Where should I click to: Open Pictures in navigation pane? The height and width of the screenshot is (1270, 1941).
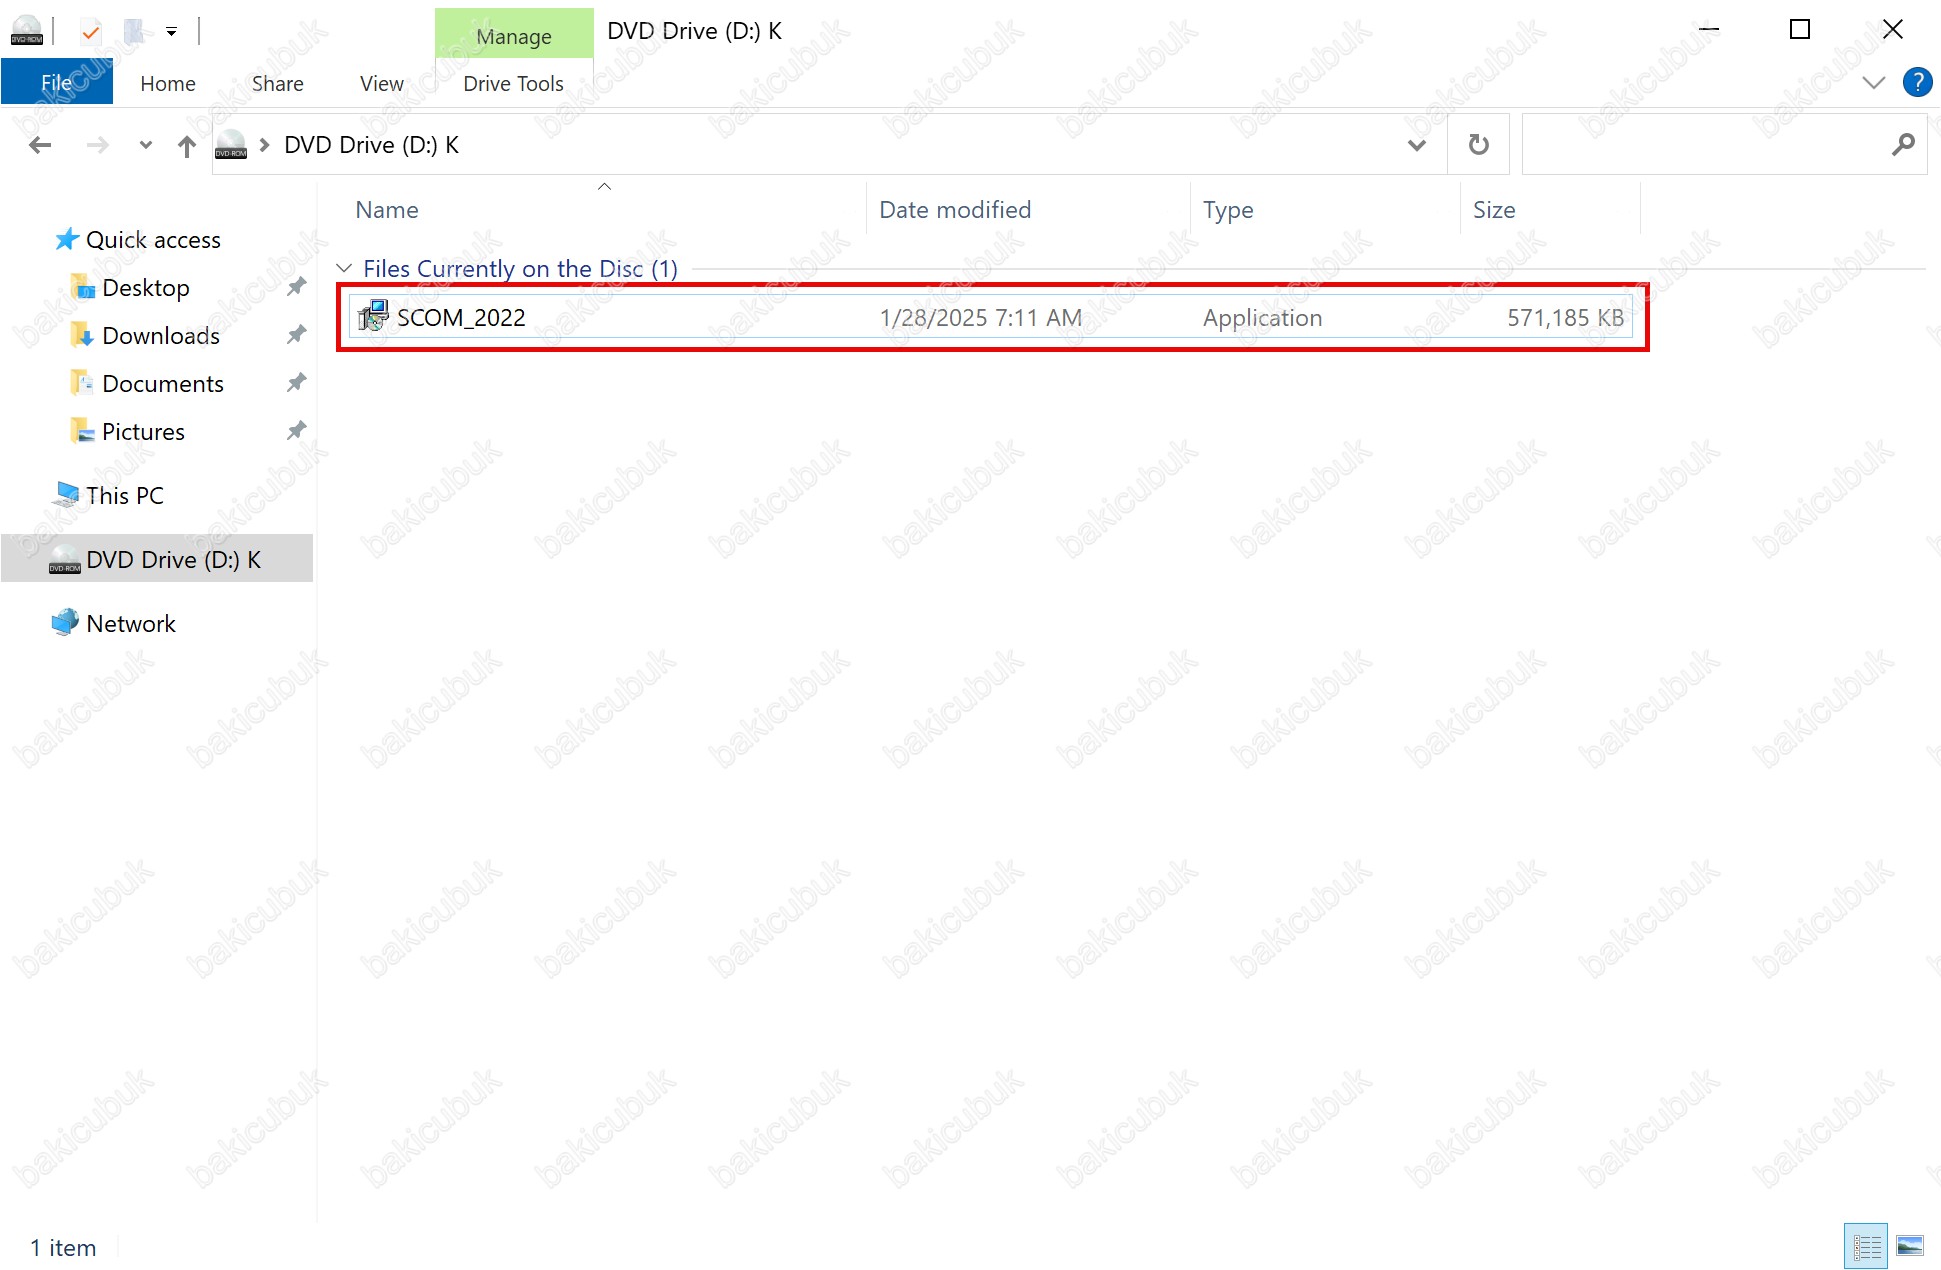(143, 432)
